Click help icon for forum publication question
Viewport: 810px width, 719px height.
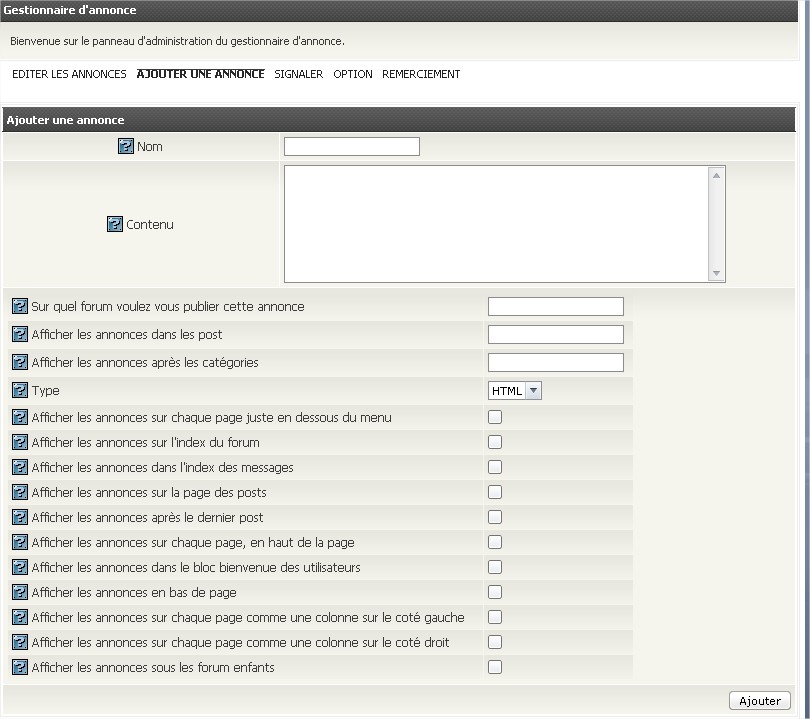(19, 307)
